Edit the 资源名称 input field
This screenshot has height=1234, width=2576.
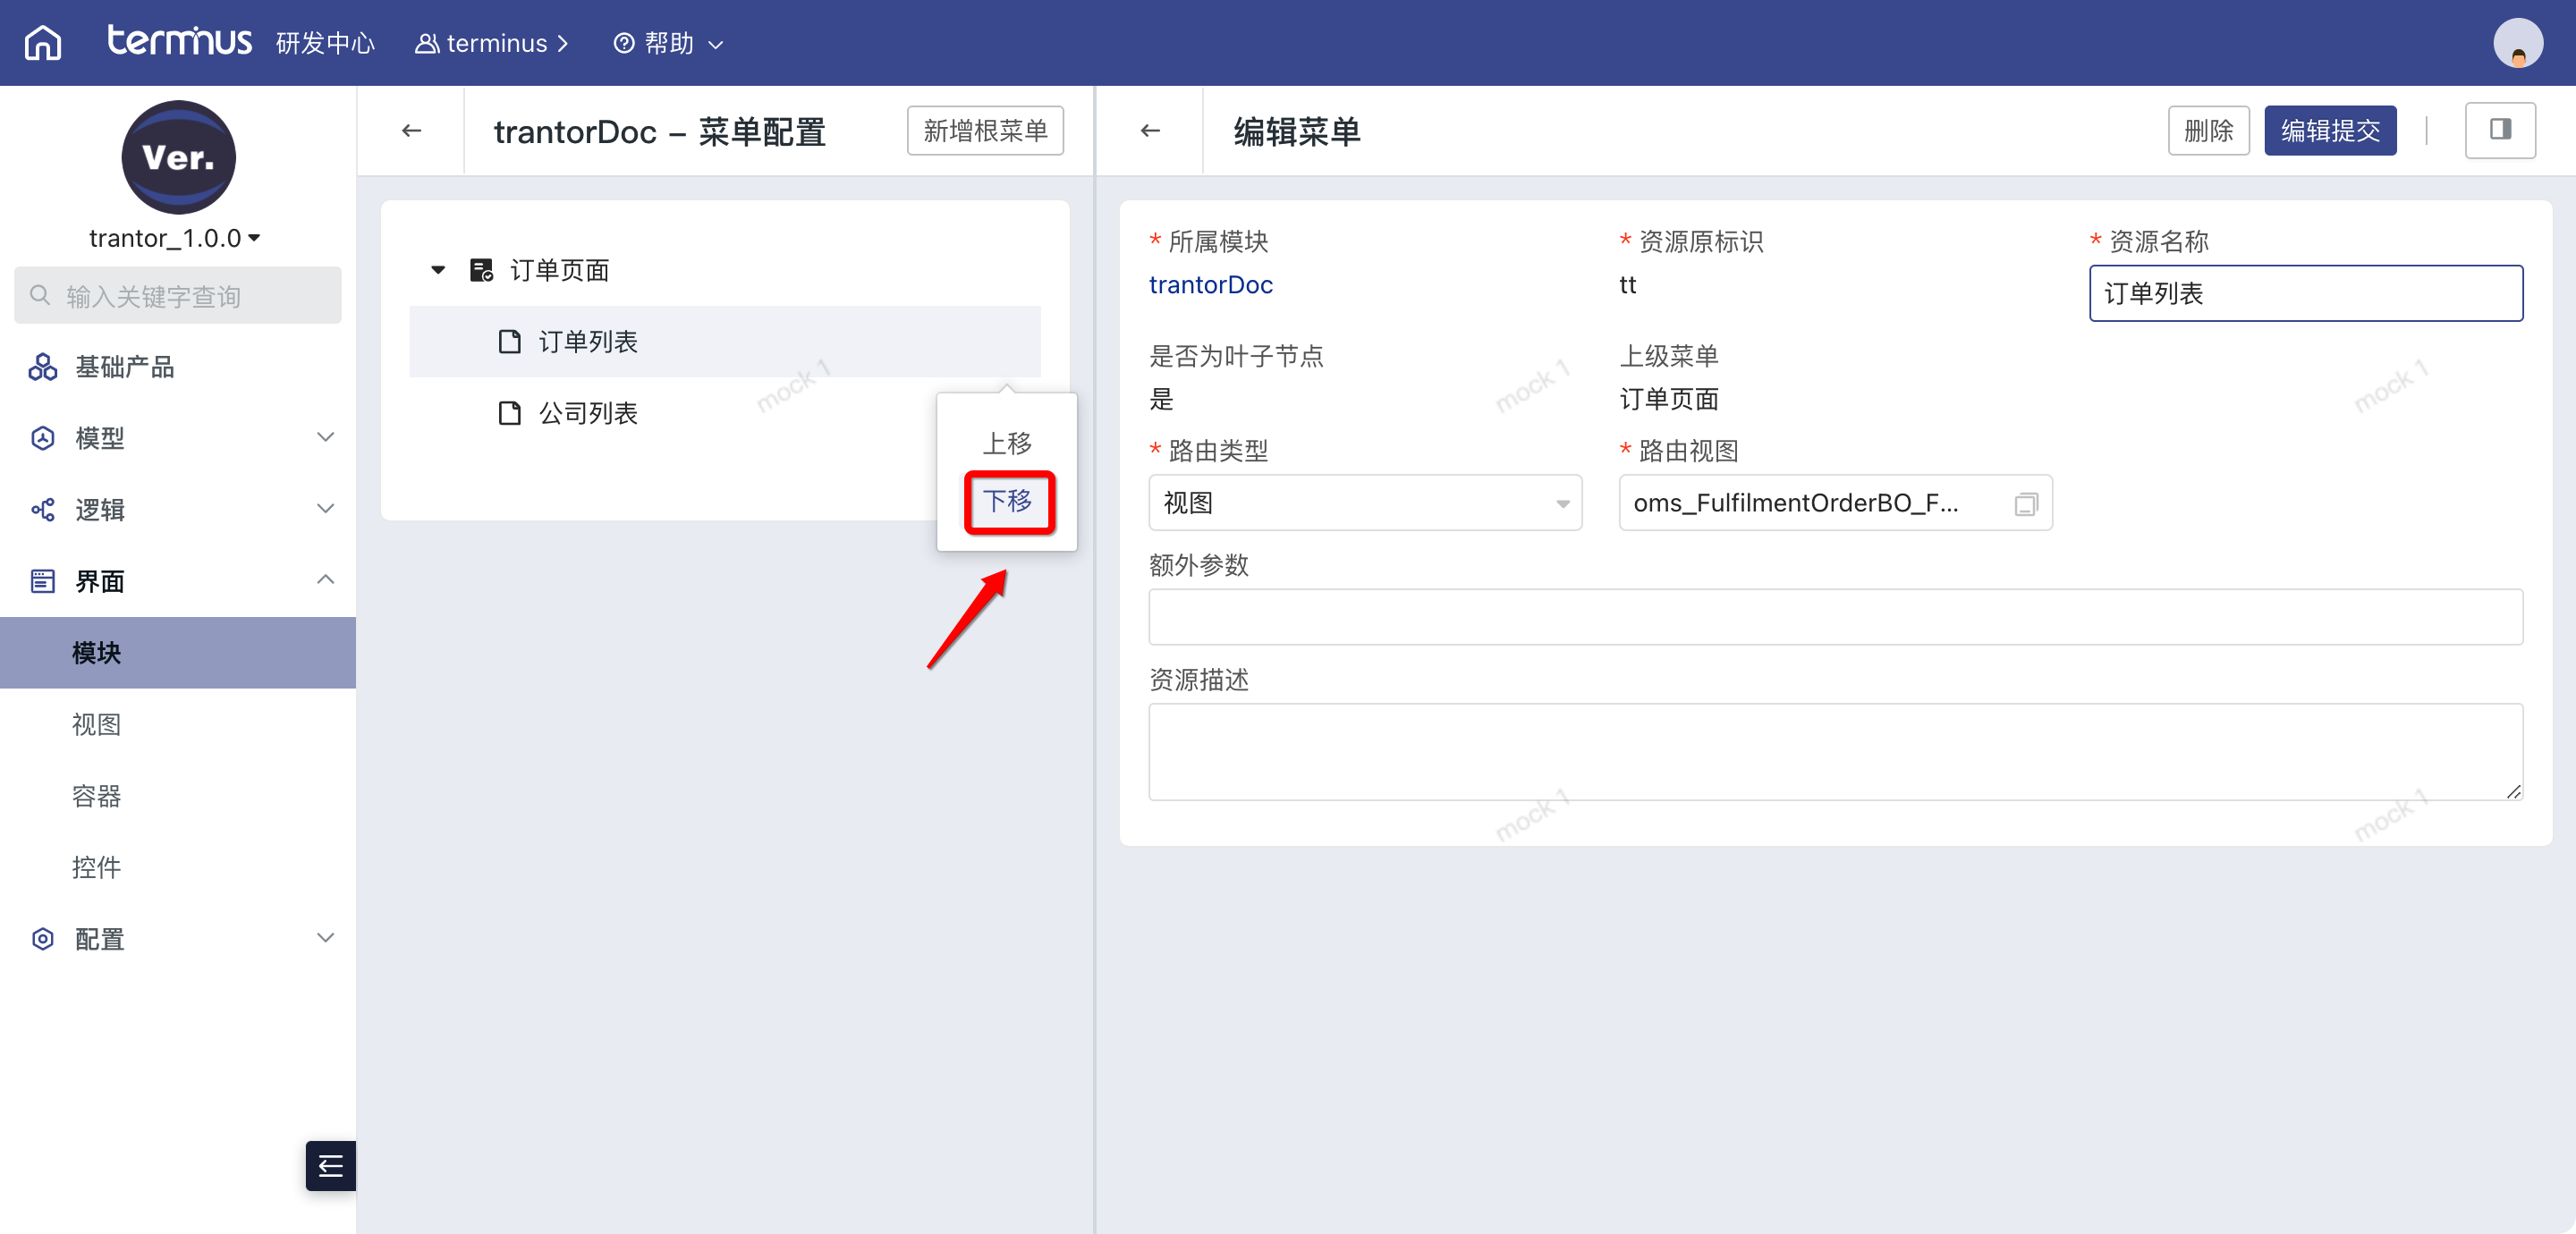[2306, 293]
